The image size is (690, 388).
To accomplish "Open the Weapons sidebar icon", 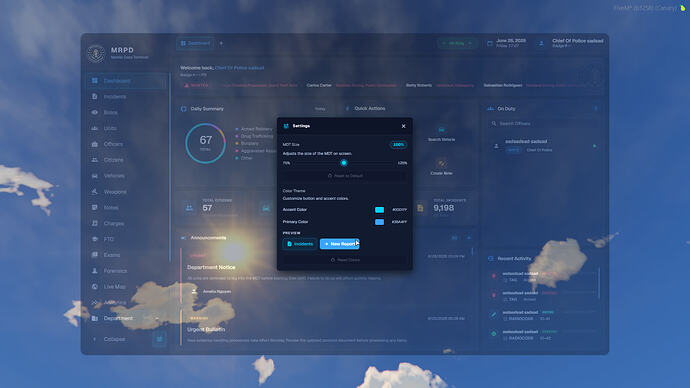I will click(95, 191).
